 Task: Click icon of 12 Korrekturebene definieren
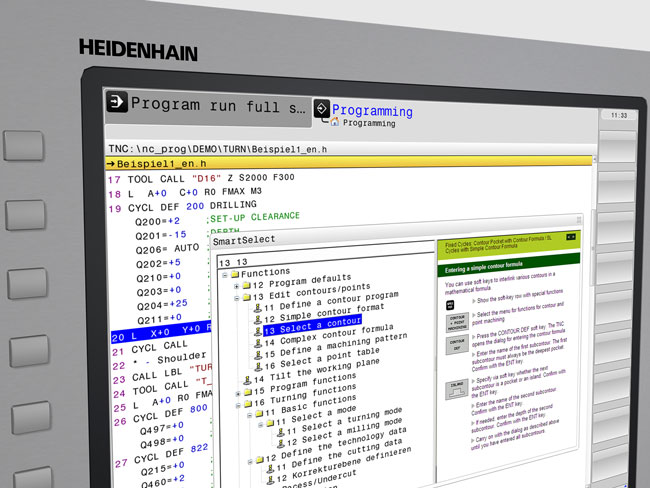[x=271, y=480]
